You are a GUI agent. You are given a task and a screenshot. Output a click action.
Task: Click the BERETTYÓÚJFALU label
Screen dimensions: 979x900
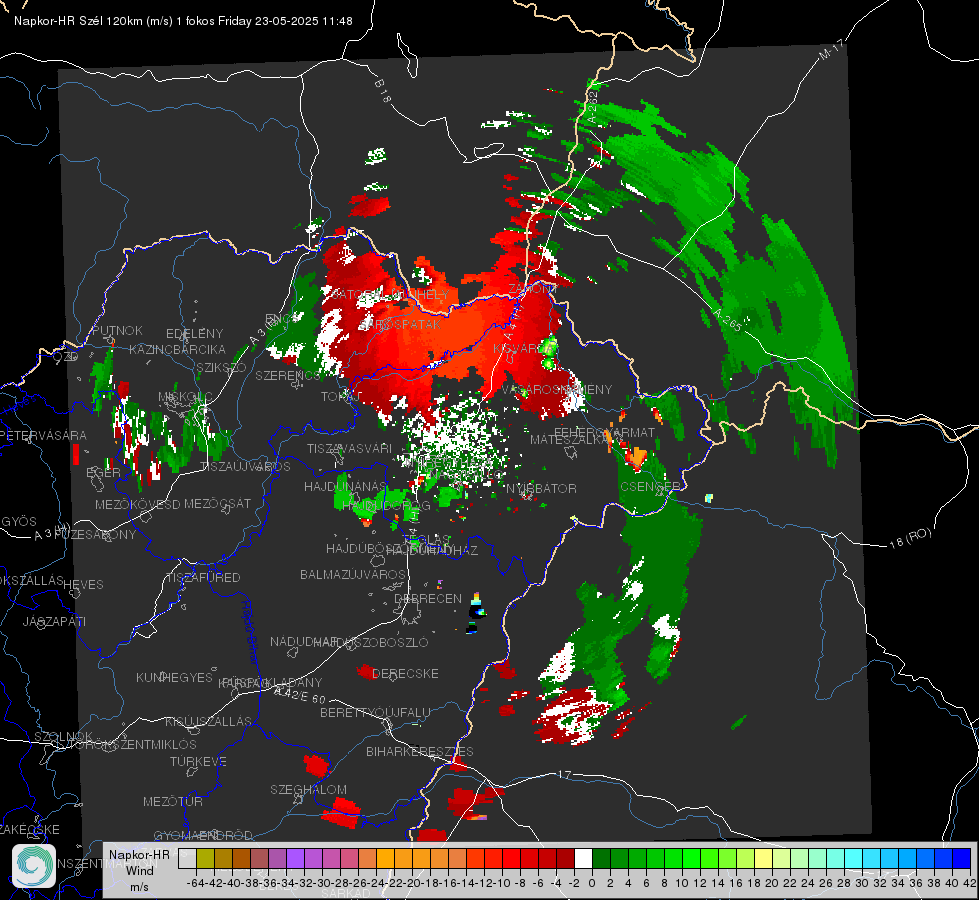pyautogui.click(x=375, y=713)
